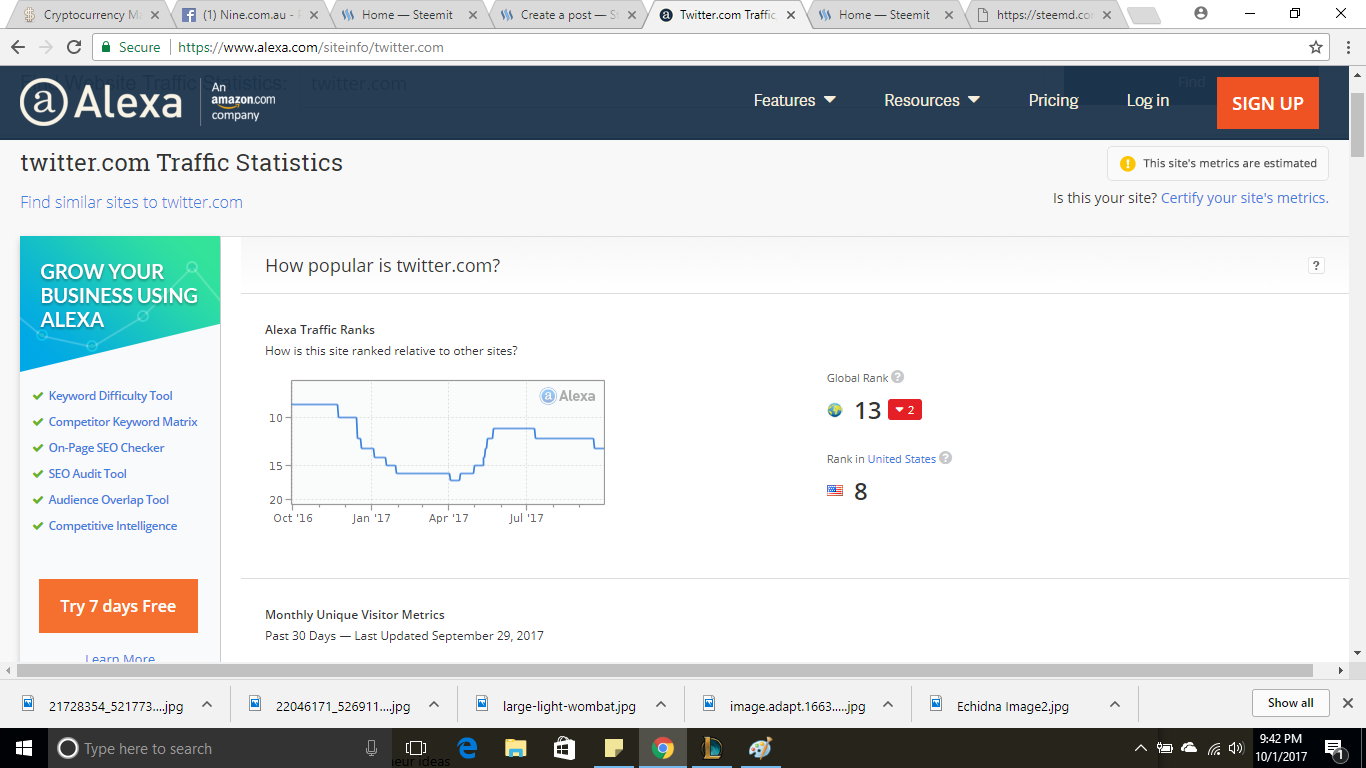This screenshot has height=768, width=1366.
Task: Open Find similar sites to twitter.com link
Action: 131,202
